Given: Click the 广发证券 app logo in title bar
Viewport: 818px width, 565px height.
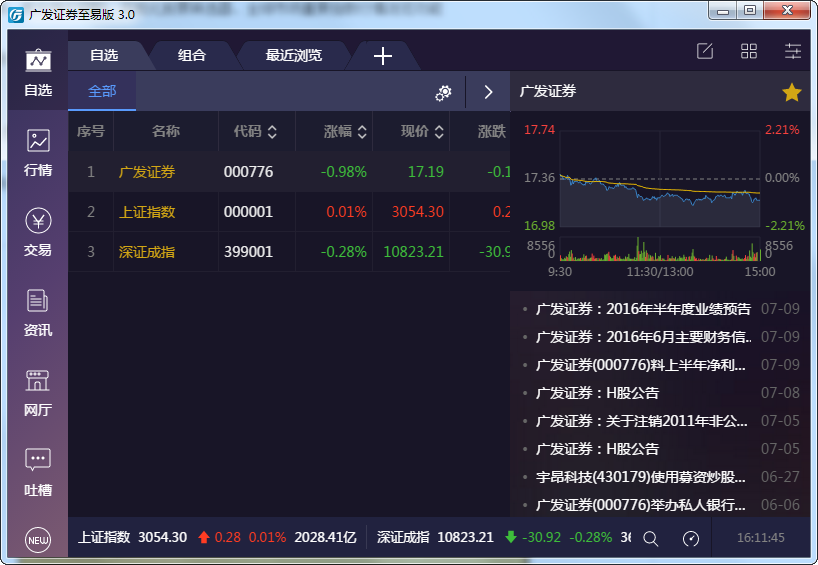Looking at the screenshot, I should click(x=16, y=15).
